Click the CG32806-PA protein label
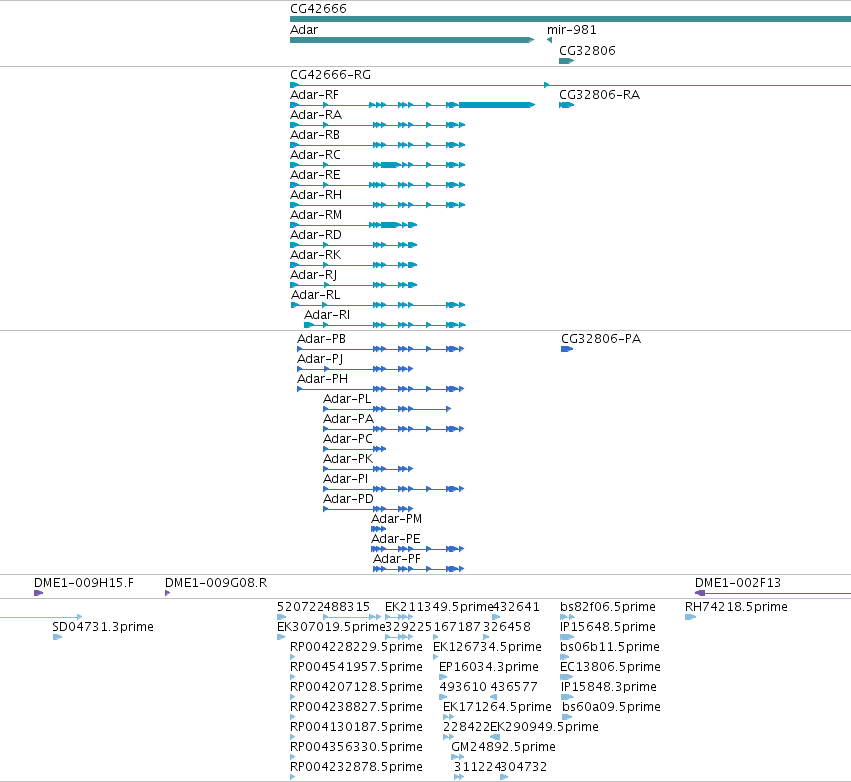Screen dimensions: 851x782 click(x=601, y=339)
